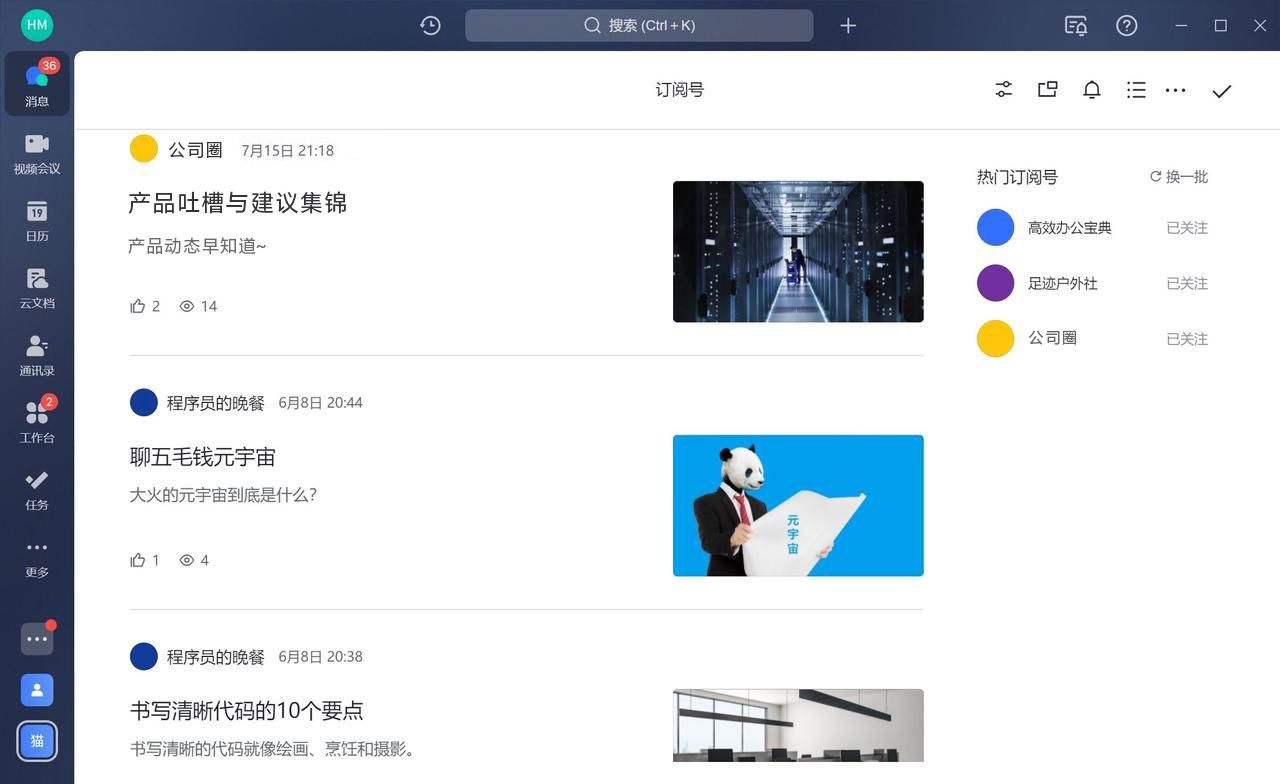1280x784 pixels.
Task: Open the history clock icon
Action: [430, 25]
